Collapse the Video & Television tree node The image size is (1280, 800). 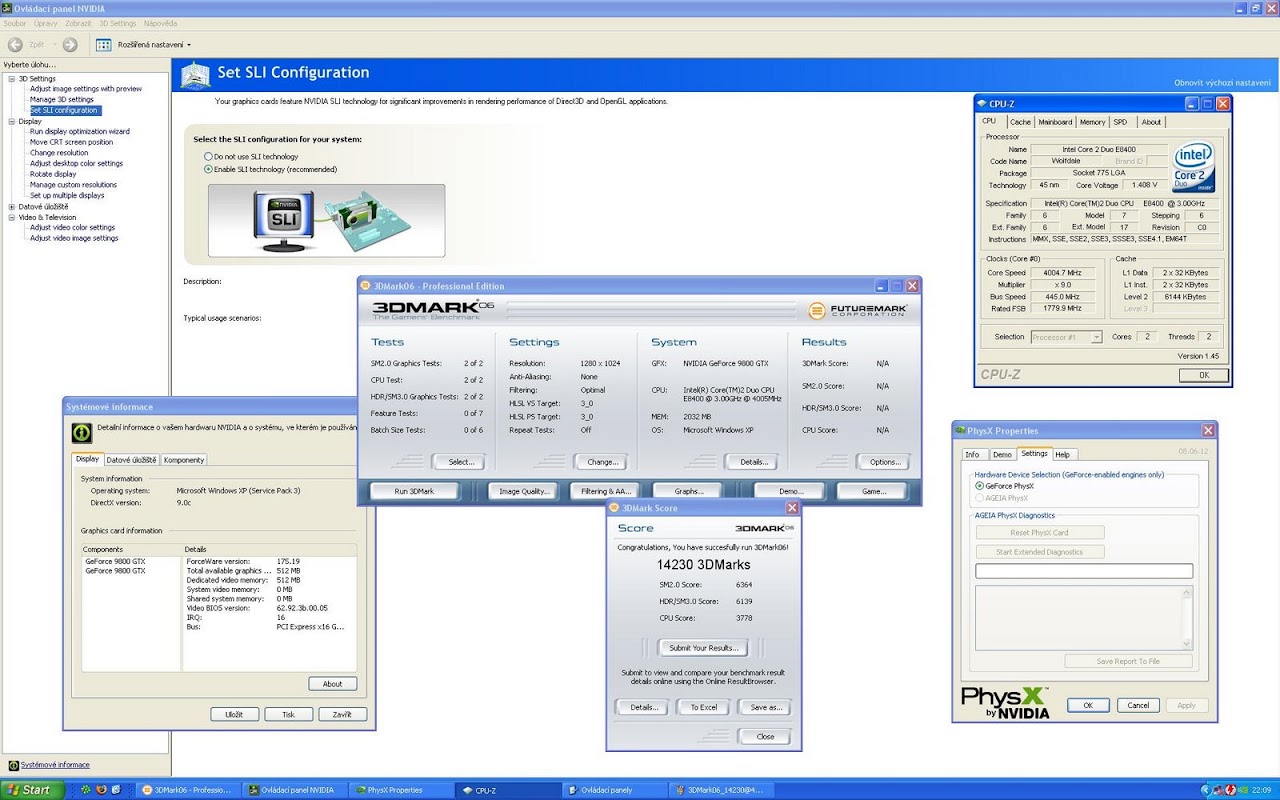pyautogui.click(x=12, y=217)
